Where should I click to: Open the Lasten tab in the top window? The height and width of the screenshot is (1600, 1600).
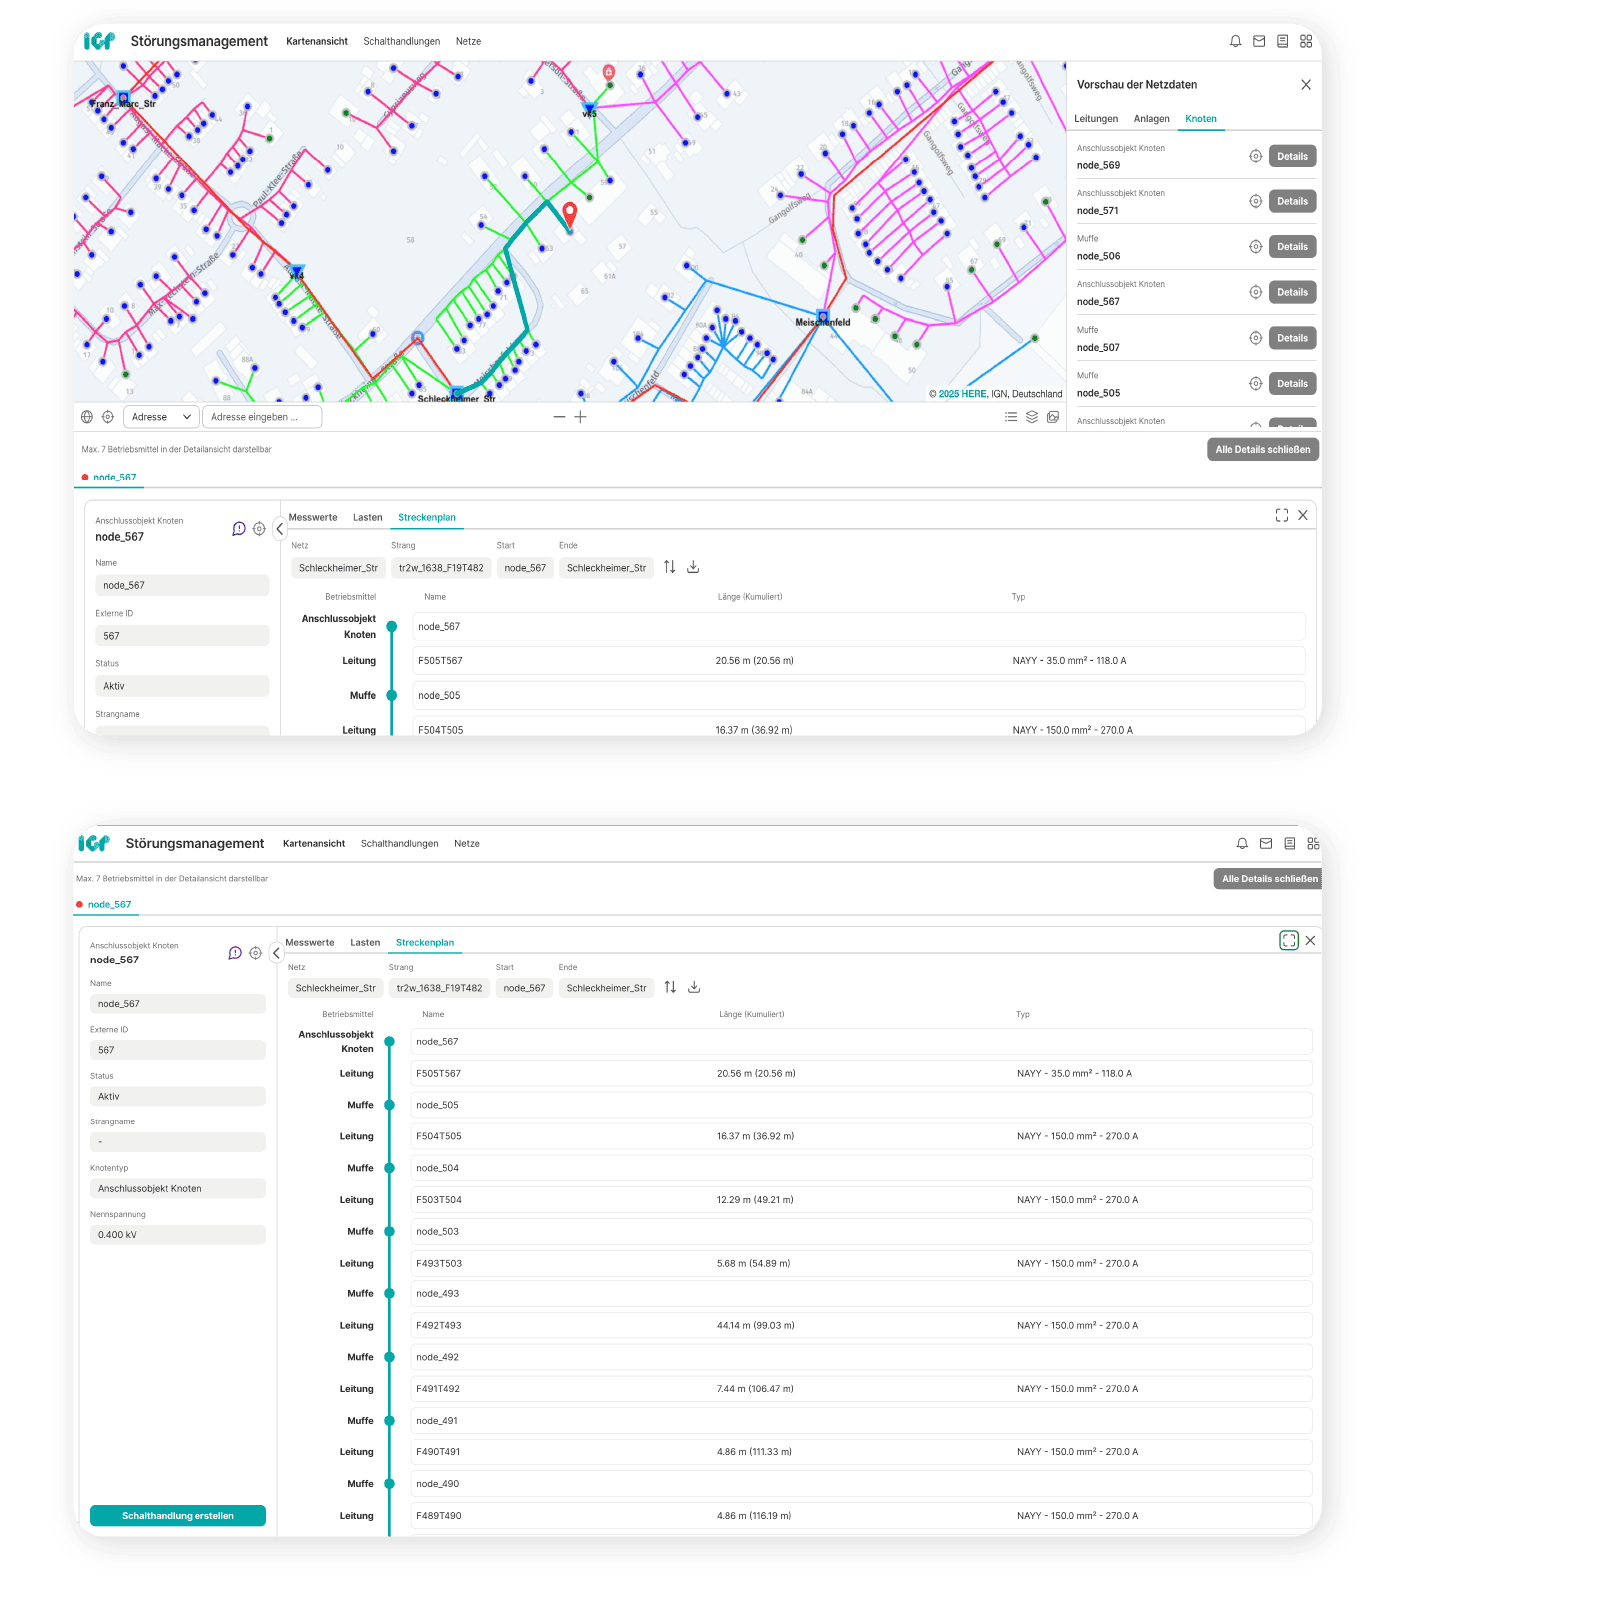(x=368, y=517)
